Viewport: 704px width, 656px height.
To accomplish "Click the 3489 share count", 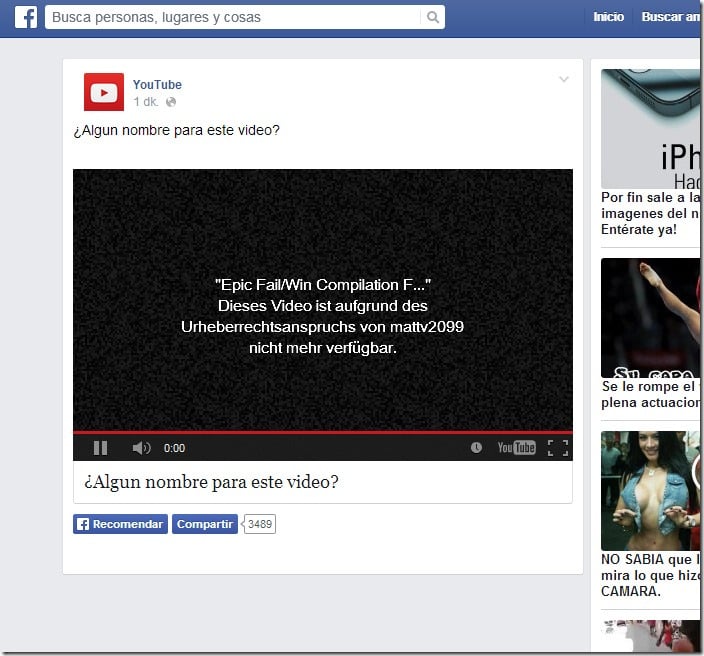I will coord(260,524).
